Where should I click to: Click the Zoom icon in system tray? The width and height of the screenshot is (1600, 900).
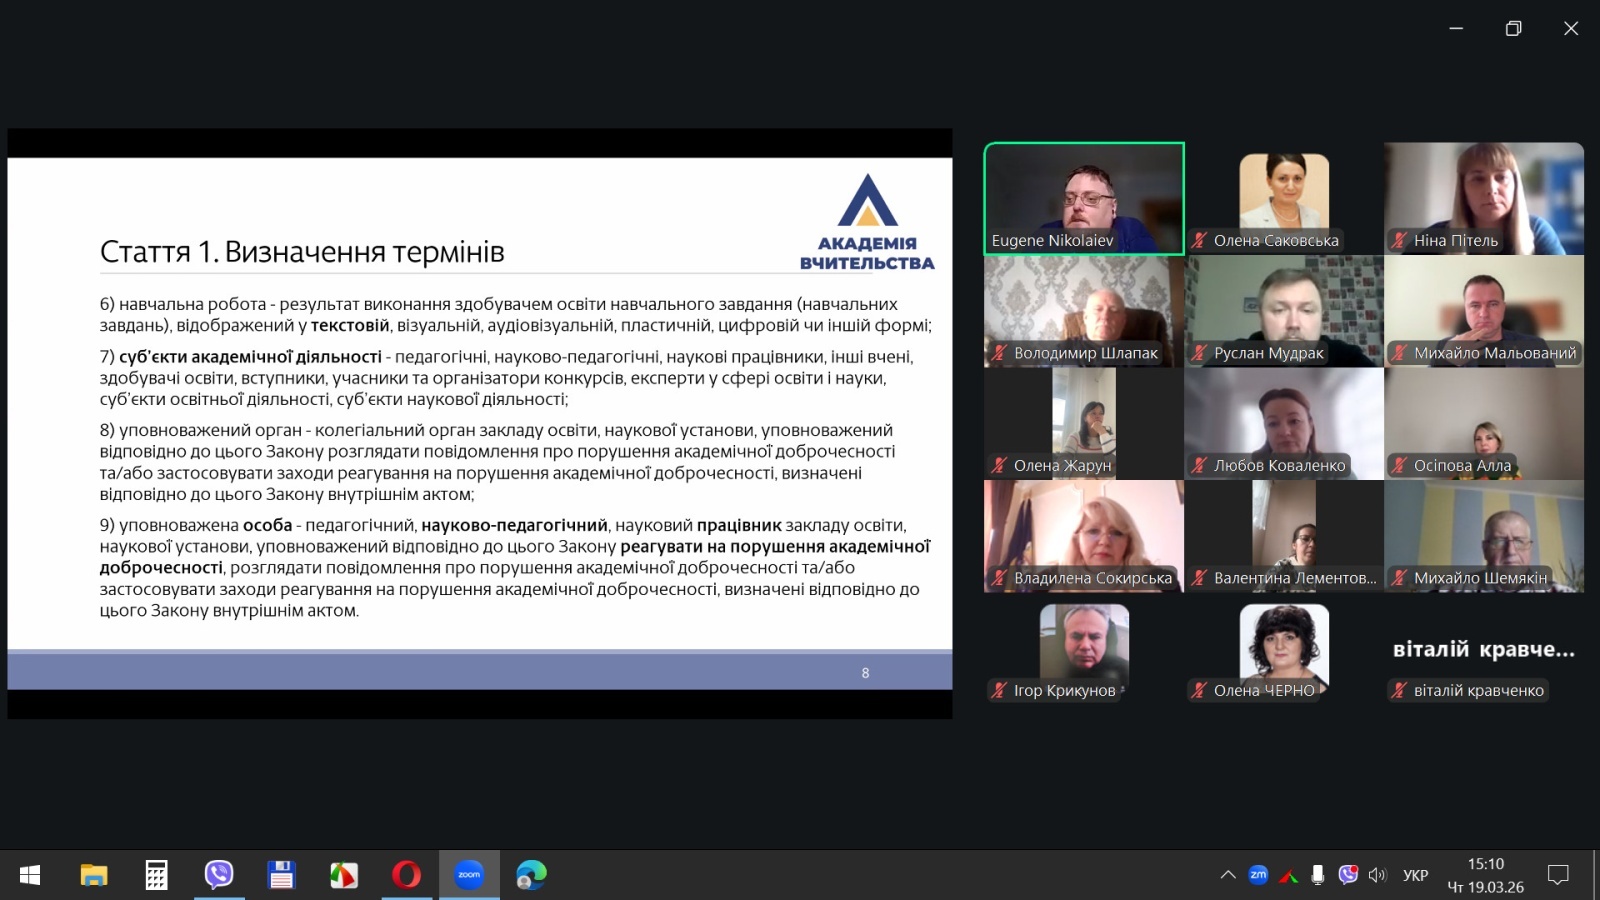[1258, 875]
